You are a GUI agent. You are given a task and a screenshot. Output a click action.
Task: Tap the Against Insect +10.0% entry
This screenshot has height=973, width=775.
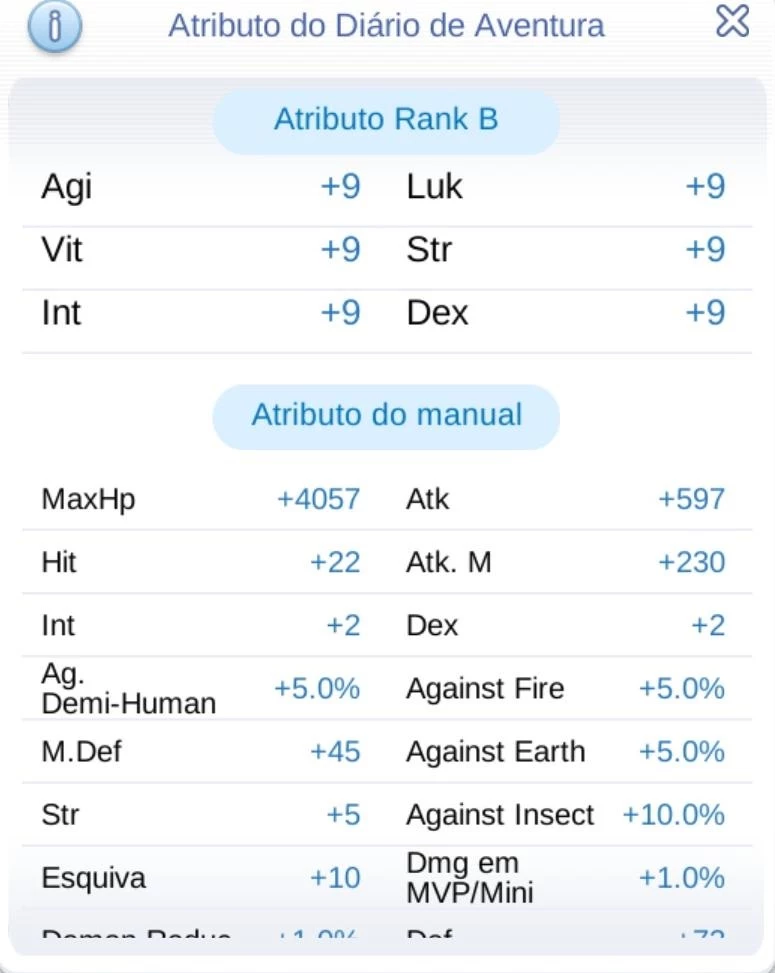(x=566, y=815)
